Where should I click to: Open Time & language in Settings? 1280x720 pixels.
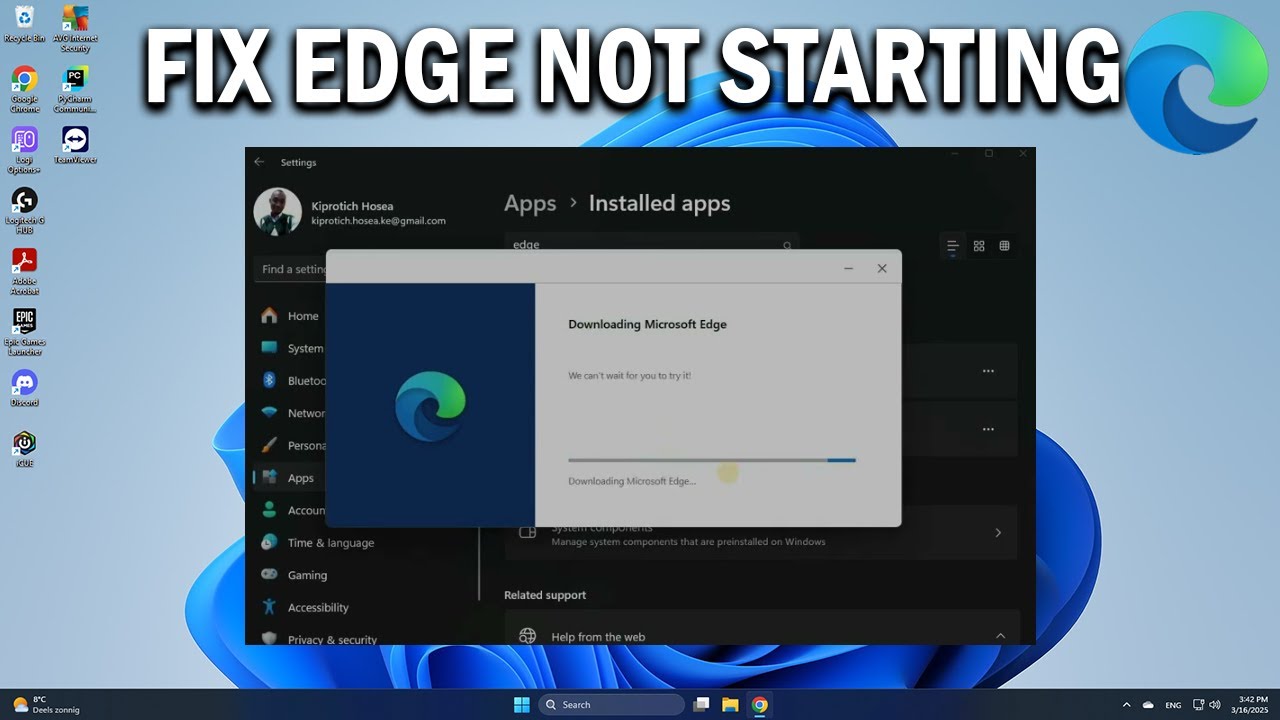pos(330,543)
